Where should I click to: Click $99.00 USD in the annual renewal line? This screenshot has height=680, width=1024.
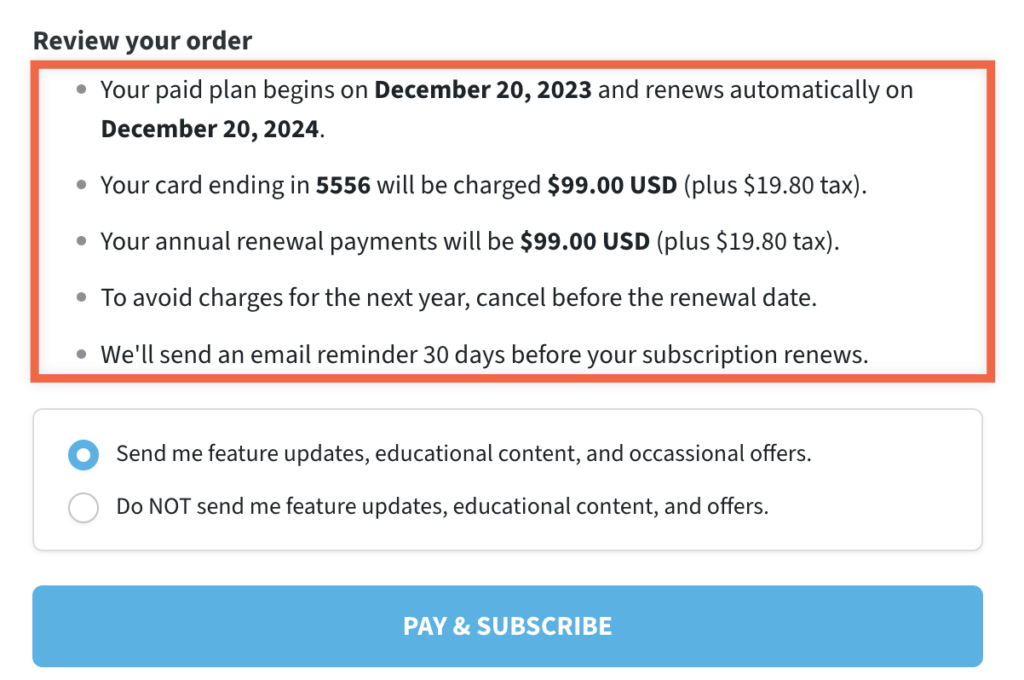pyautogui.click(x=585, y=242)
